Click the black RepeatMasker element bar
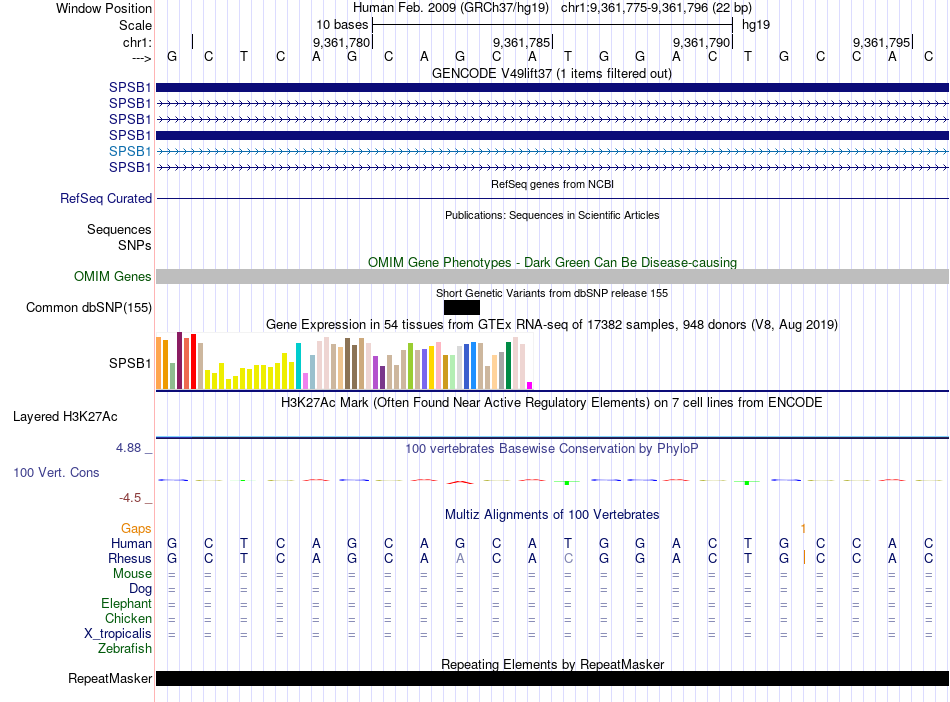The width and height of the screenshot is (950, 702). 552,678
